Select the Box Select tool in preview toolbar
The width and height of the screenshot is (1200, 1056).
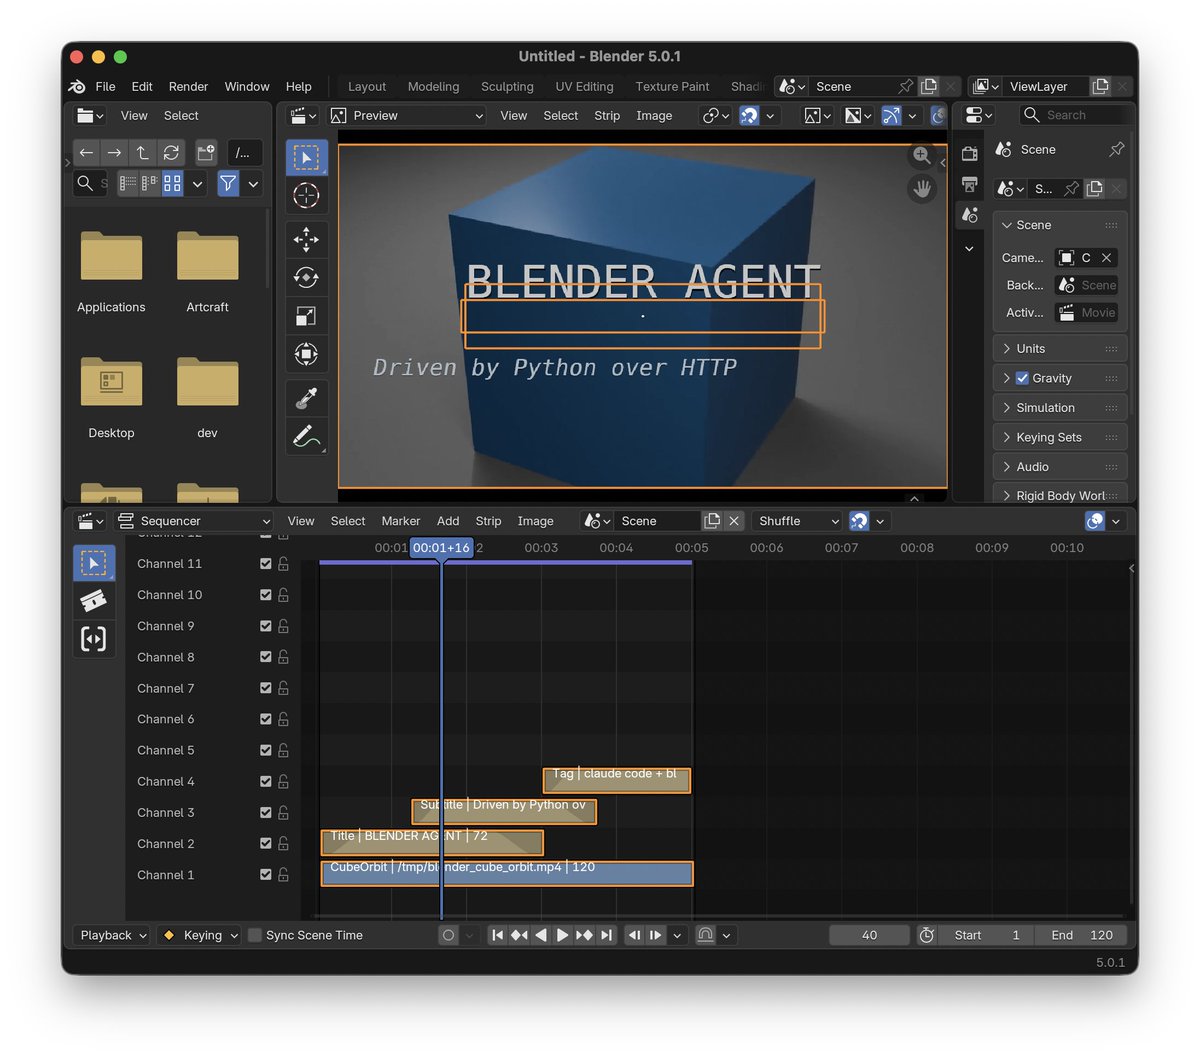(x=306, y=158)
